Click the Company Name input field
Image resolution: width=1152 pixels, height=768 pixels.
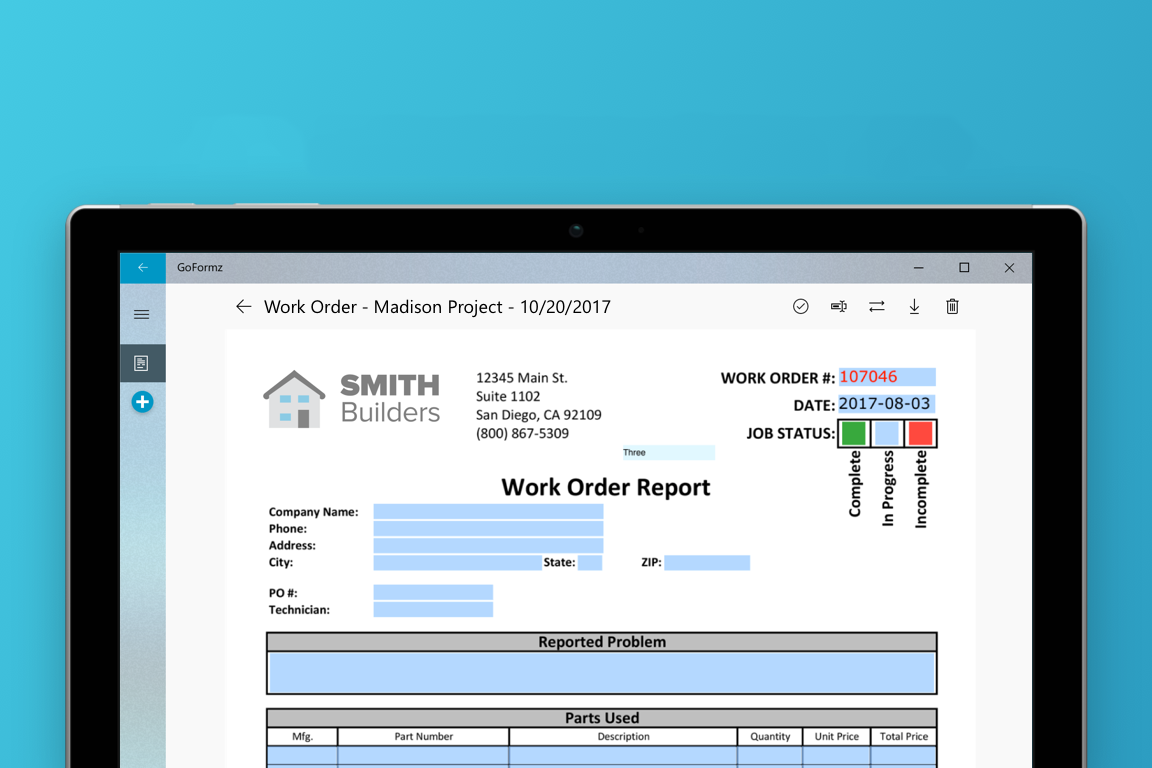(488, 511)
